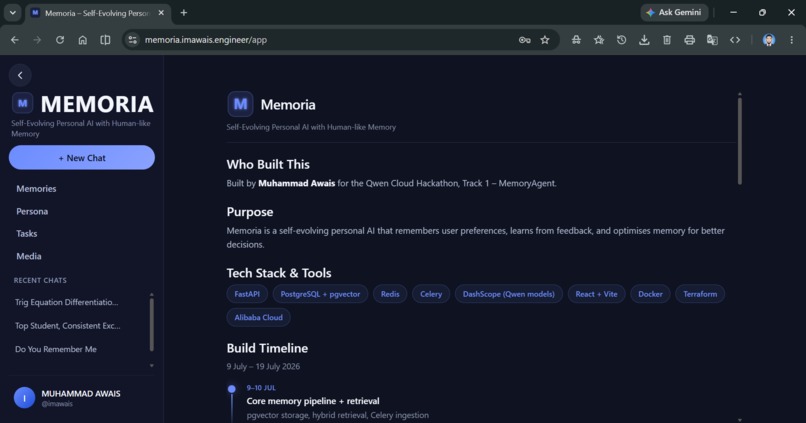Screen dimensions: 806x423
Task: Click the Memoria M logo in the sidebar
Action: point(23,103)
